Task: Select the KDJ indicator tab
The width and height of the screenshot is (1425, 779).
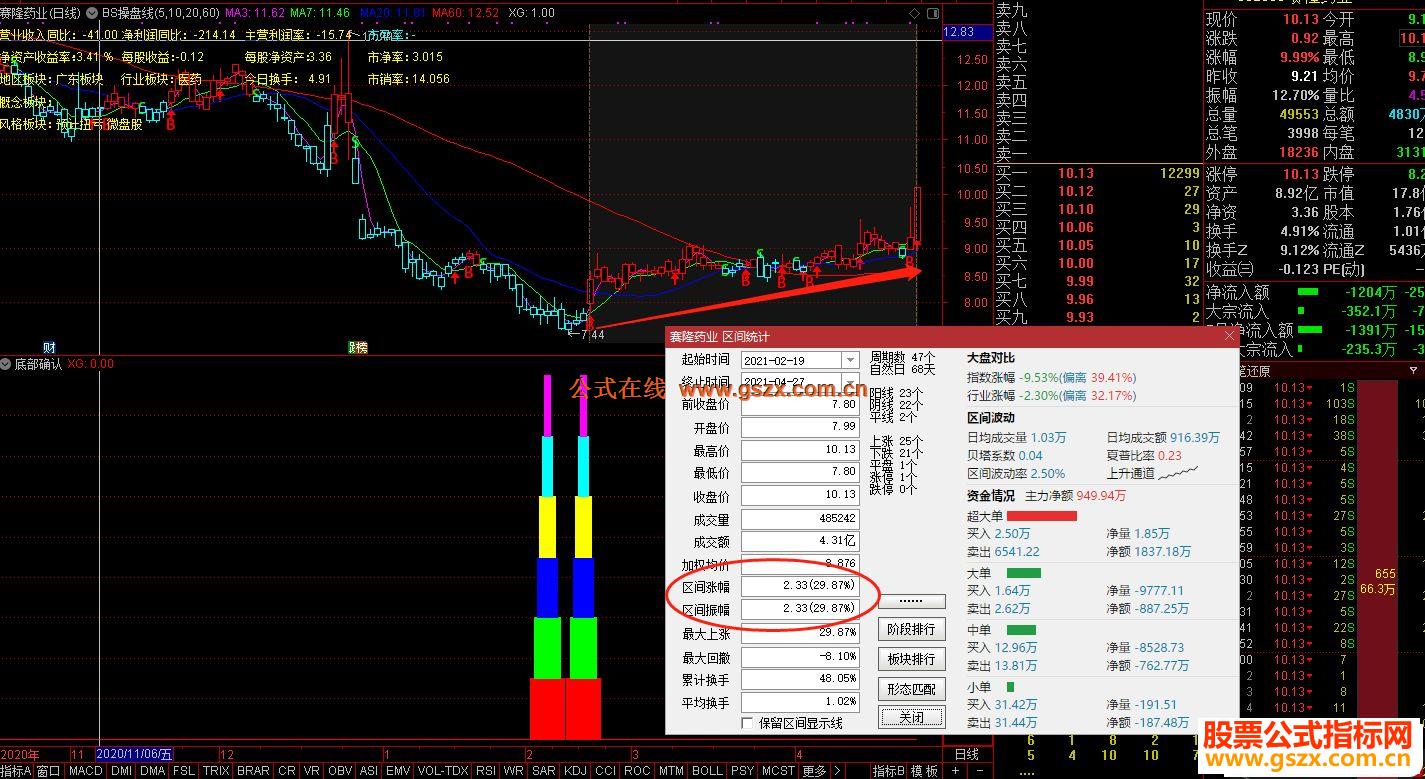Action: tap(575, 771)
